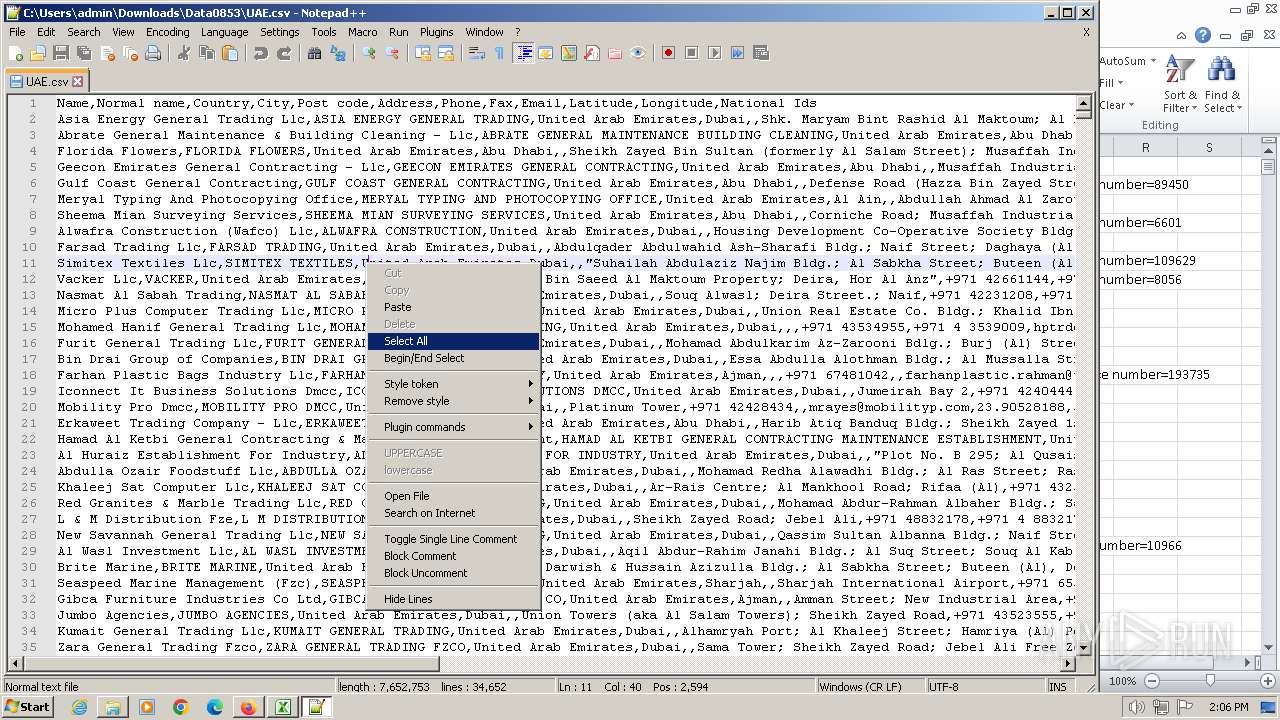Screen dimensions: 1280x720
Task: Click Save Recorded Macro icon
Action: click(x=760, y=53)
